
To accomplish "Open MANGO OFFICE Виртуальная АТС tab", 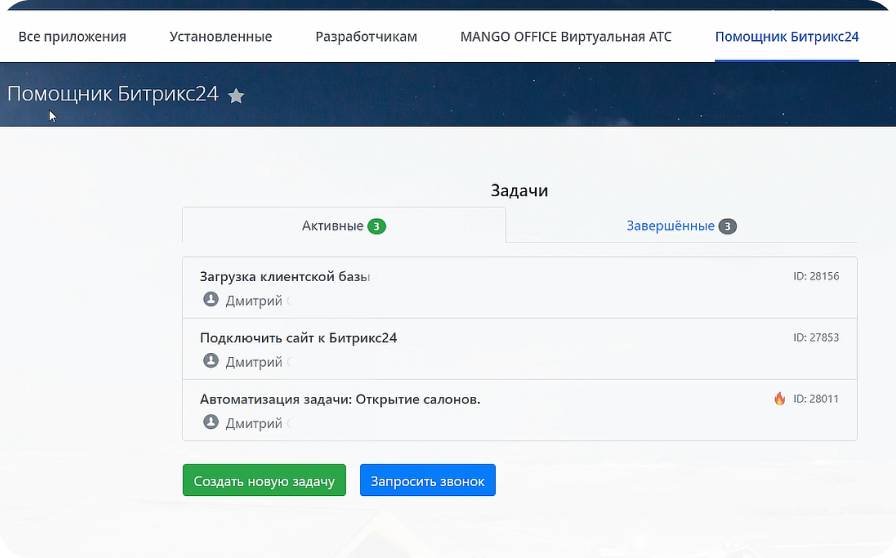I will (x=566, y=37).
